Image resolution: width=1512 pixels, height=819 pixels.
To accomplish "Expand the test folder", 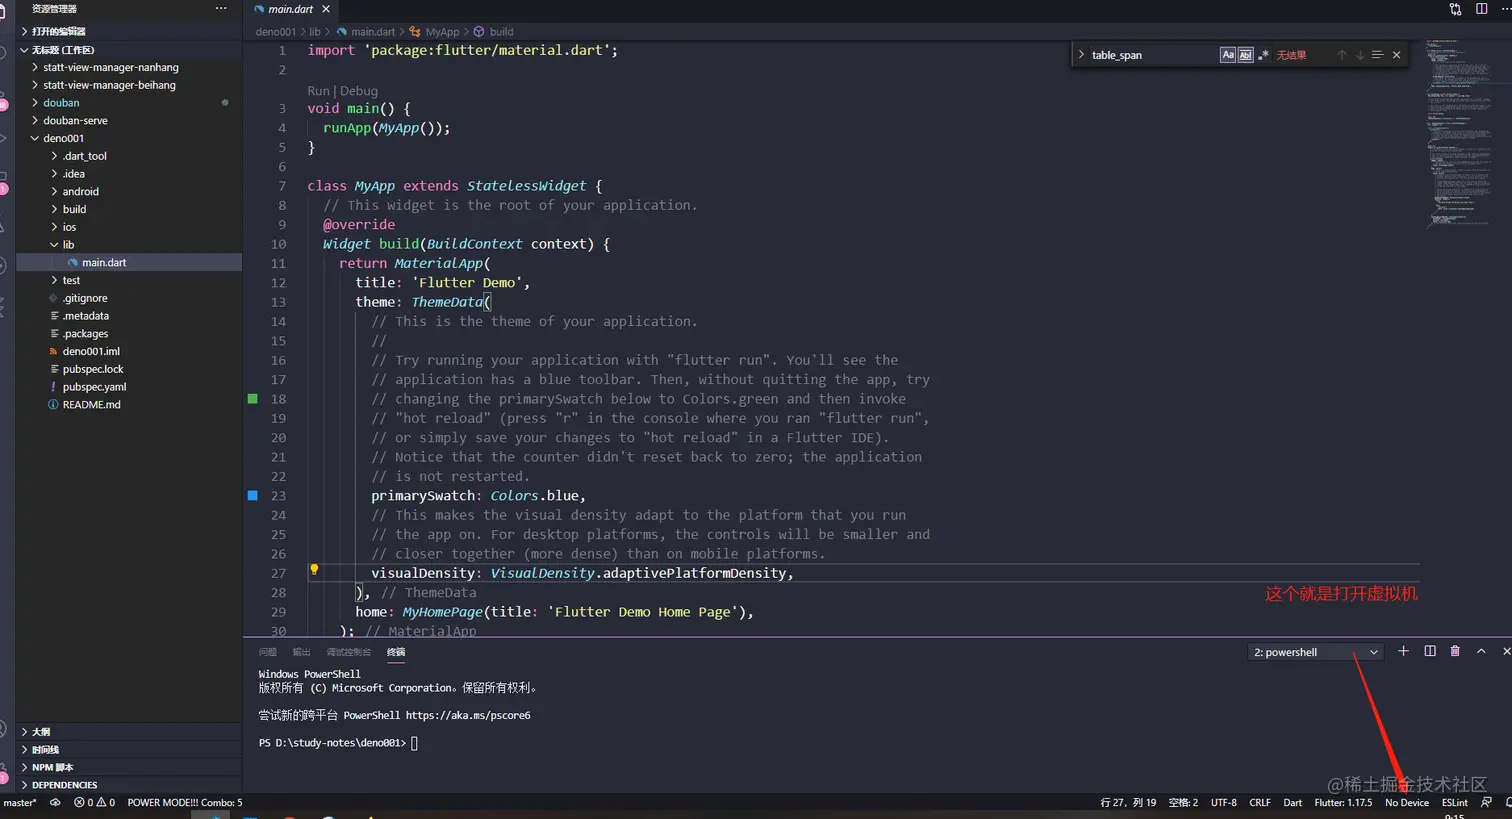I will coord(129,280).
